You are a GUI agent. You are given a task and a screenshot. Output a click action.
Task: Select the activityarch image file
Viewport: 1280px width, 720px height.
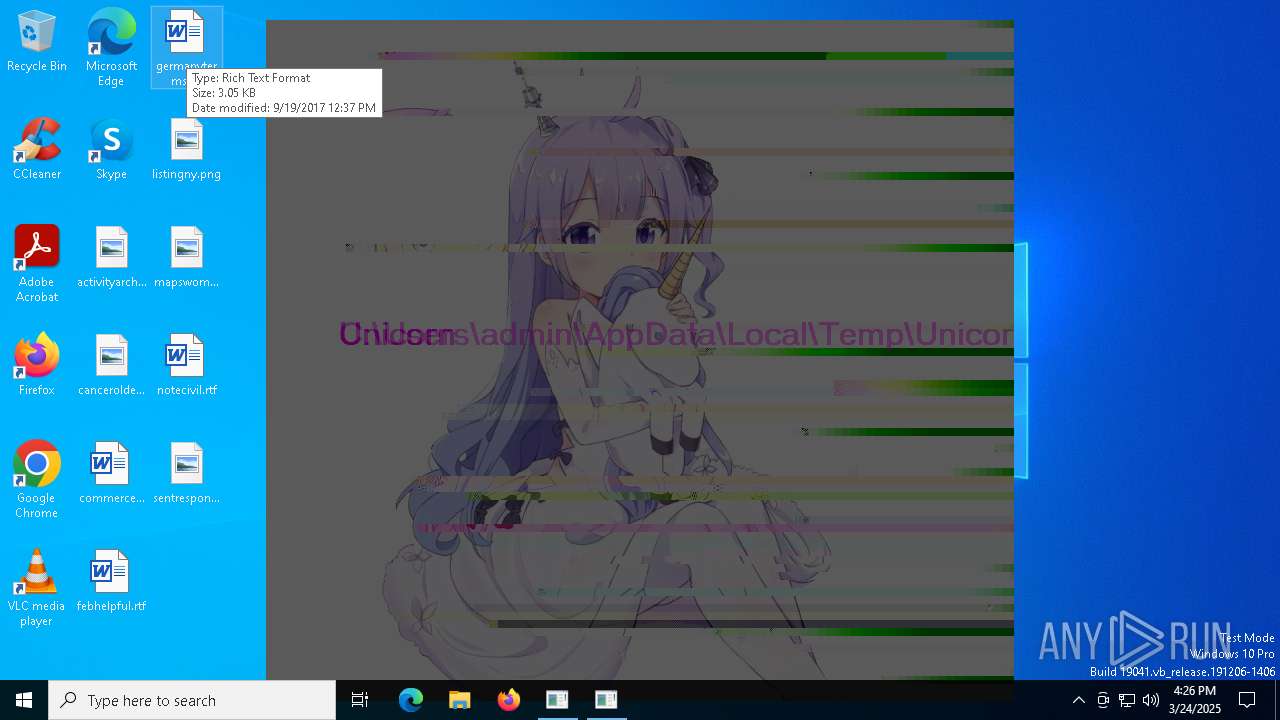coord(111,258)
